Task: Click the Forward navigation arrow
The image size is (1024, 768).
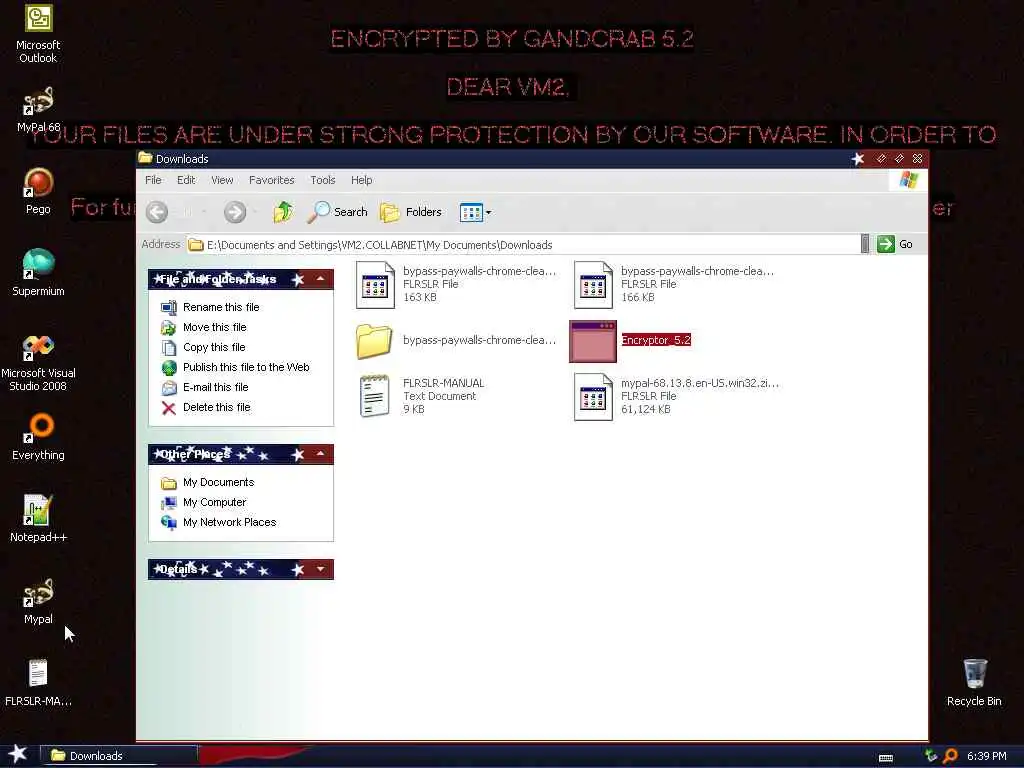Action: (235, 212)
